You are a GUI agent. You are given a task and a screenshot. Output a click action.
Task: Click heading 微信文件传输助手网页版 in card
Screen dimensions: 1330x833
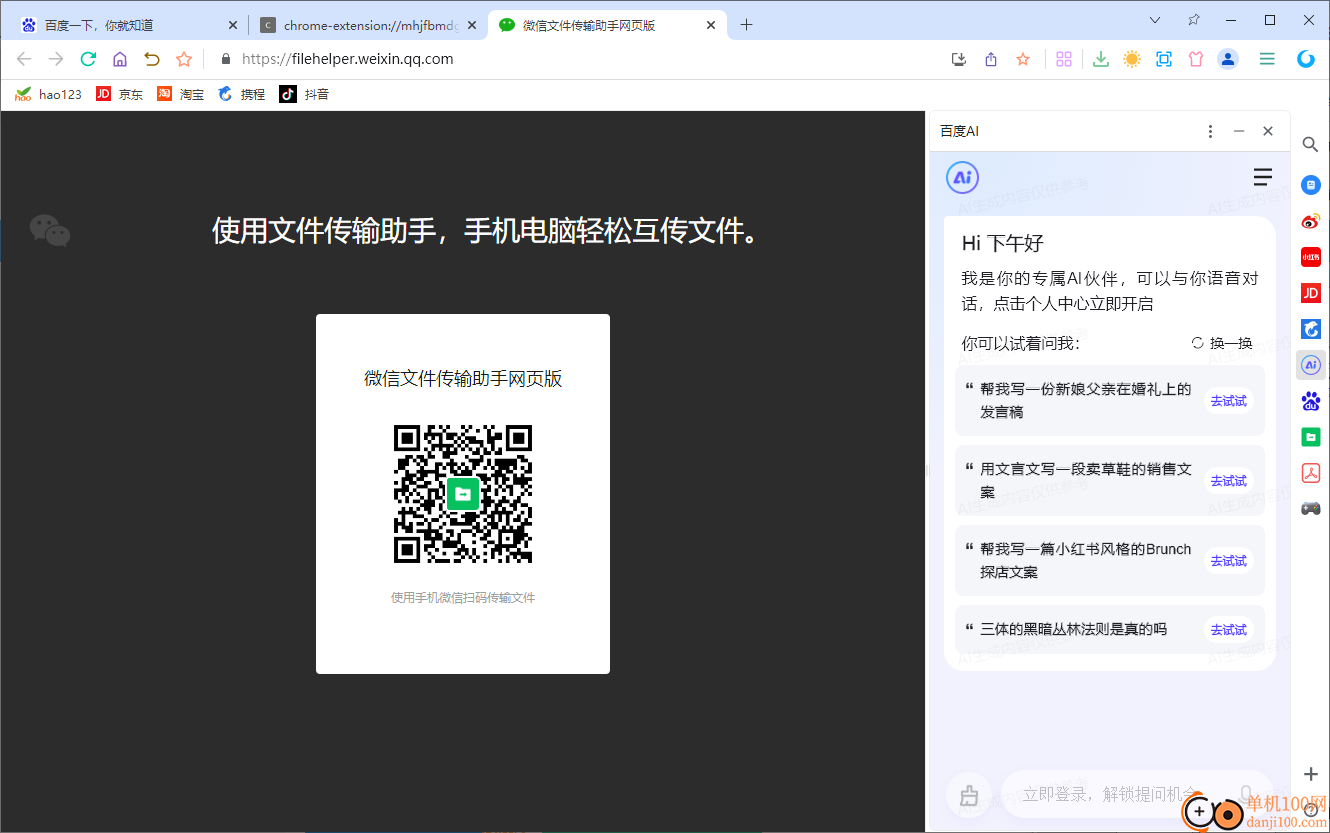[x=463, y=379]
